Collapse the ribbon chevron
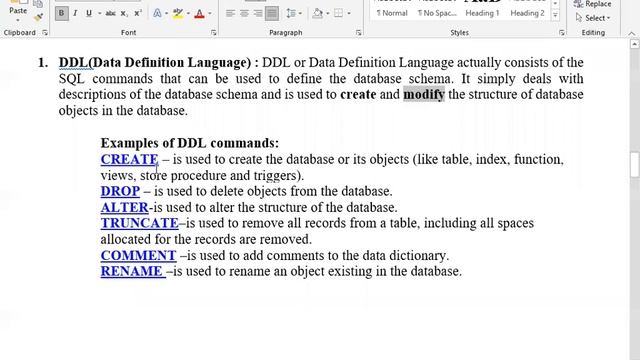The image size is (640, 360). 631,33
